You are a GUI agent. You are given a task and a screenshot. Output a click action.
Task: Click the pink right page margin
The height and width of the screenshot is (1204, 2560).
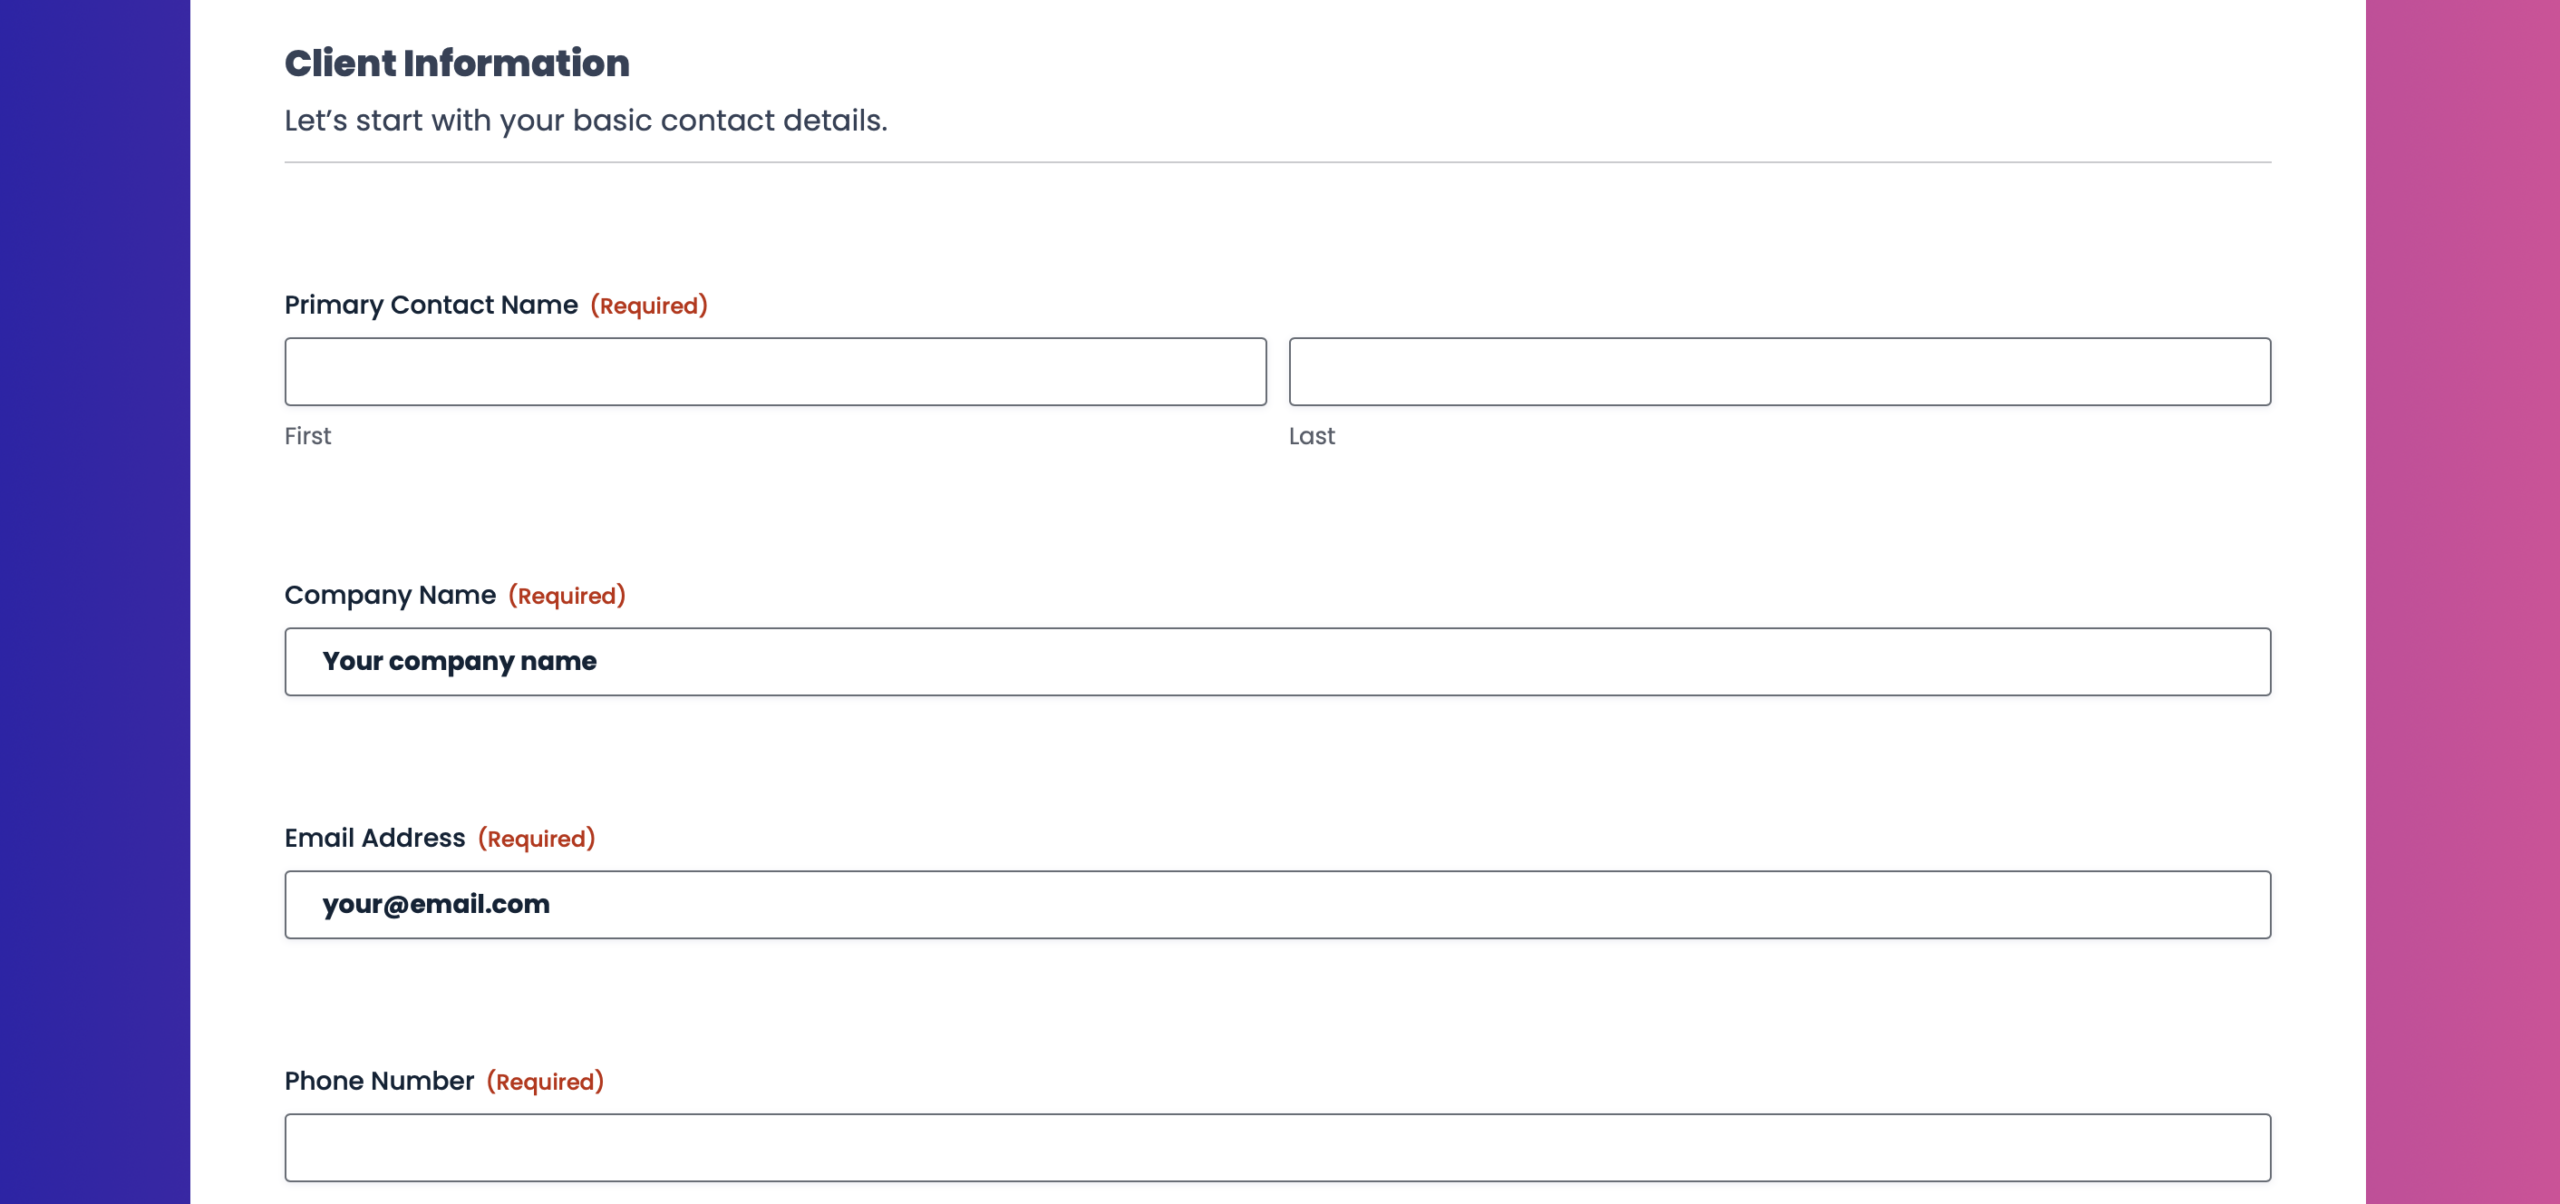click(x=2462, y=600)
